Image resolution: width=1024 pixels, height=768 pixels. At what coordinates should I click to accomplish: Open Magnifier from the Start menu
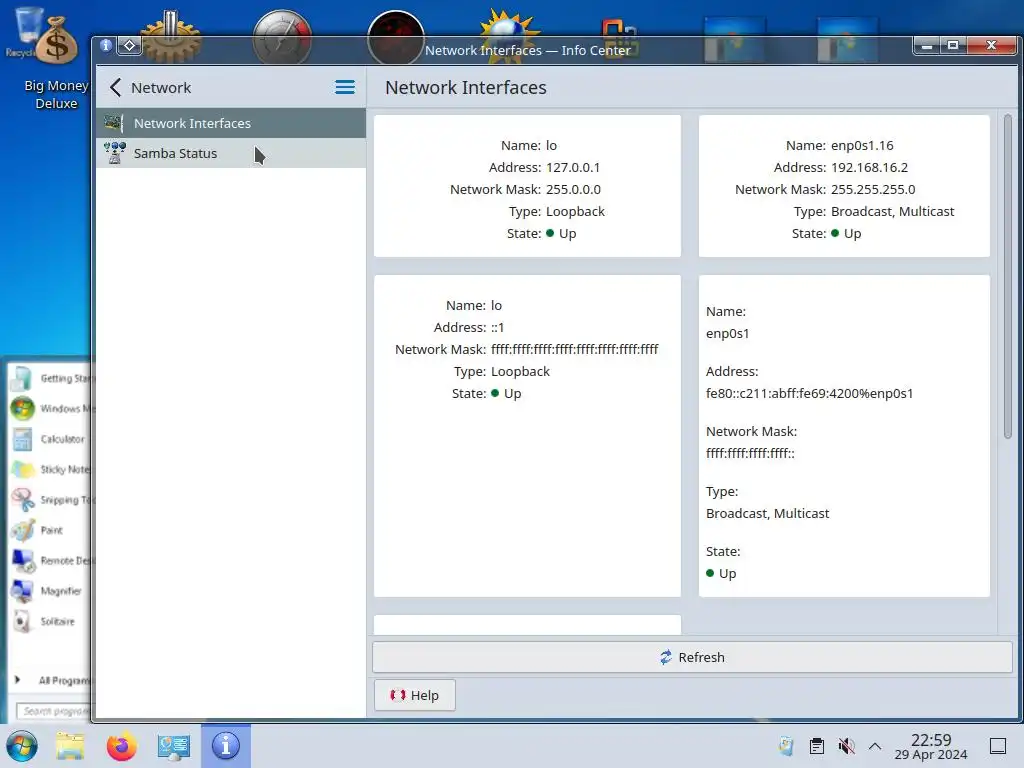51,591
